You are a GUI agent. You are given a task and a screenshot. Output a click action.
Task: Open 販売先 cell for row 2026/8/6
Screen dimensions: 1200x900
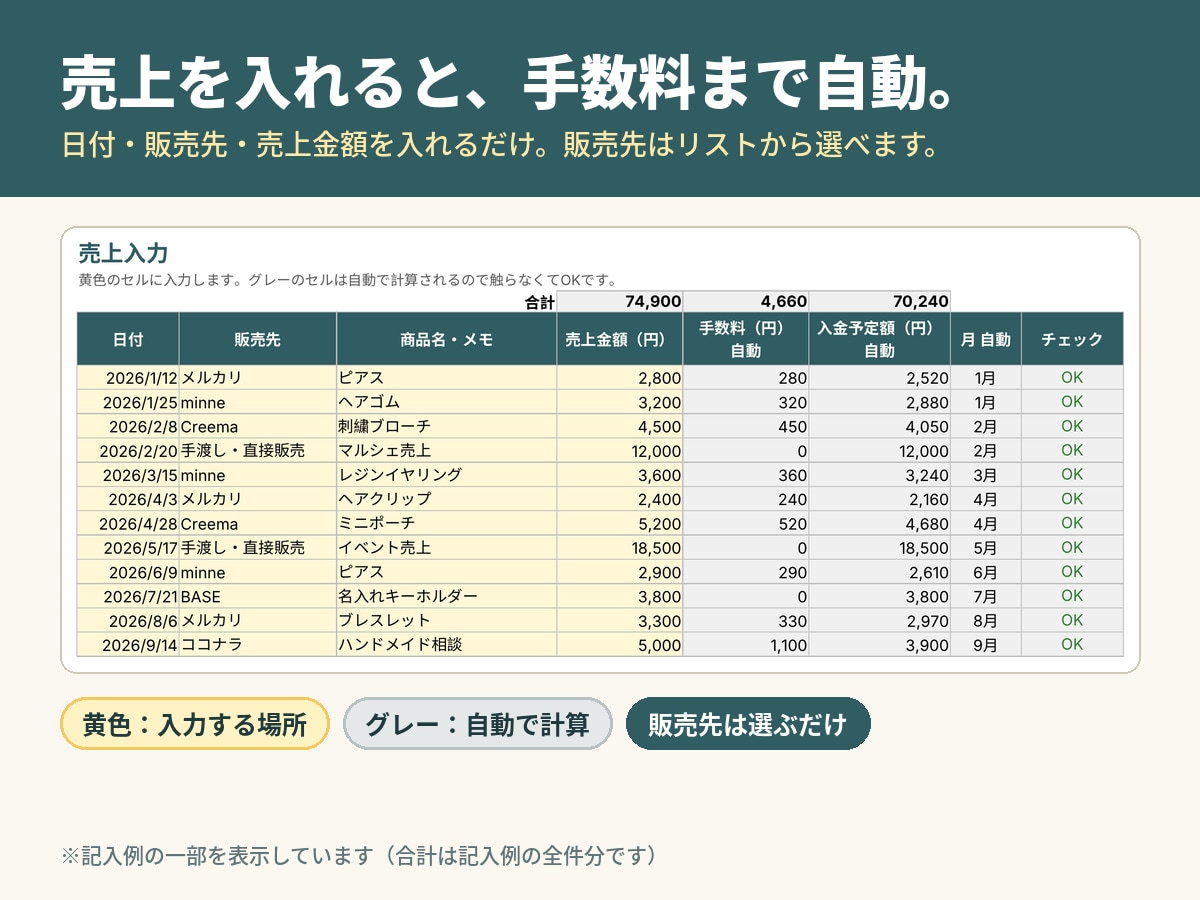(x=258, y=620)
